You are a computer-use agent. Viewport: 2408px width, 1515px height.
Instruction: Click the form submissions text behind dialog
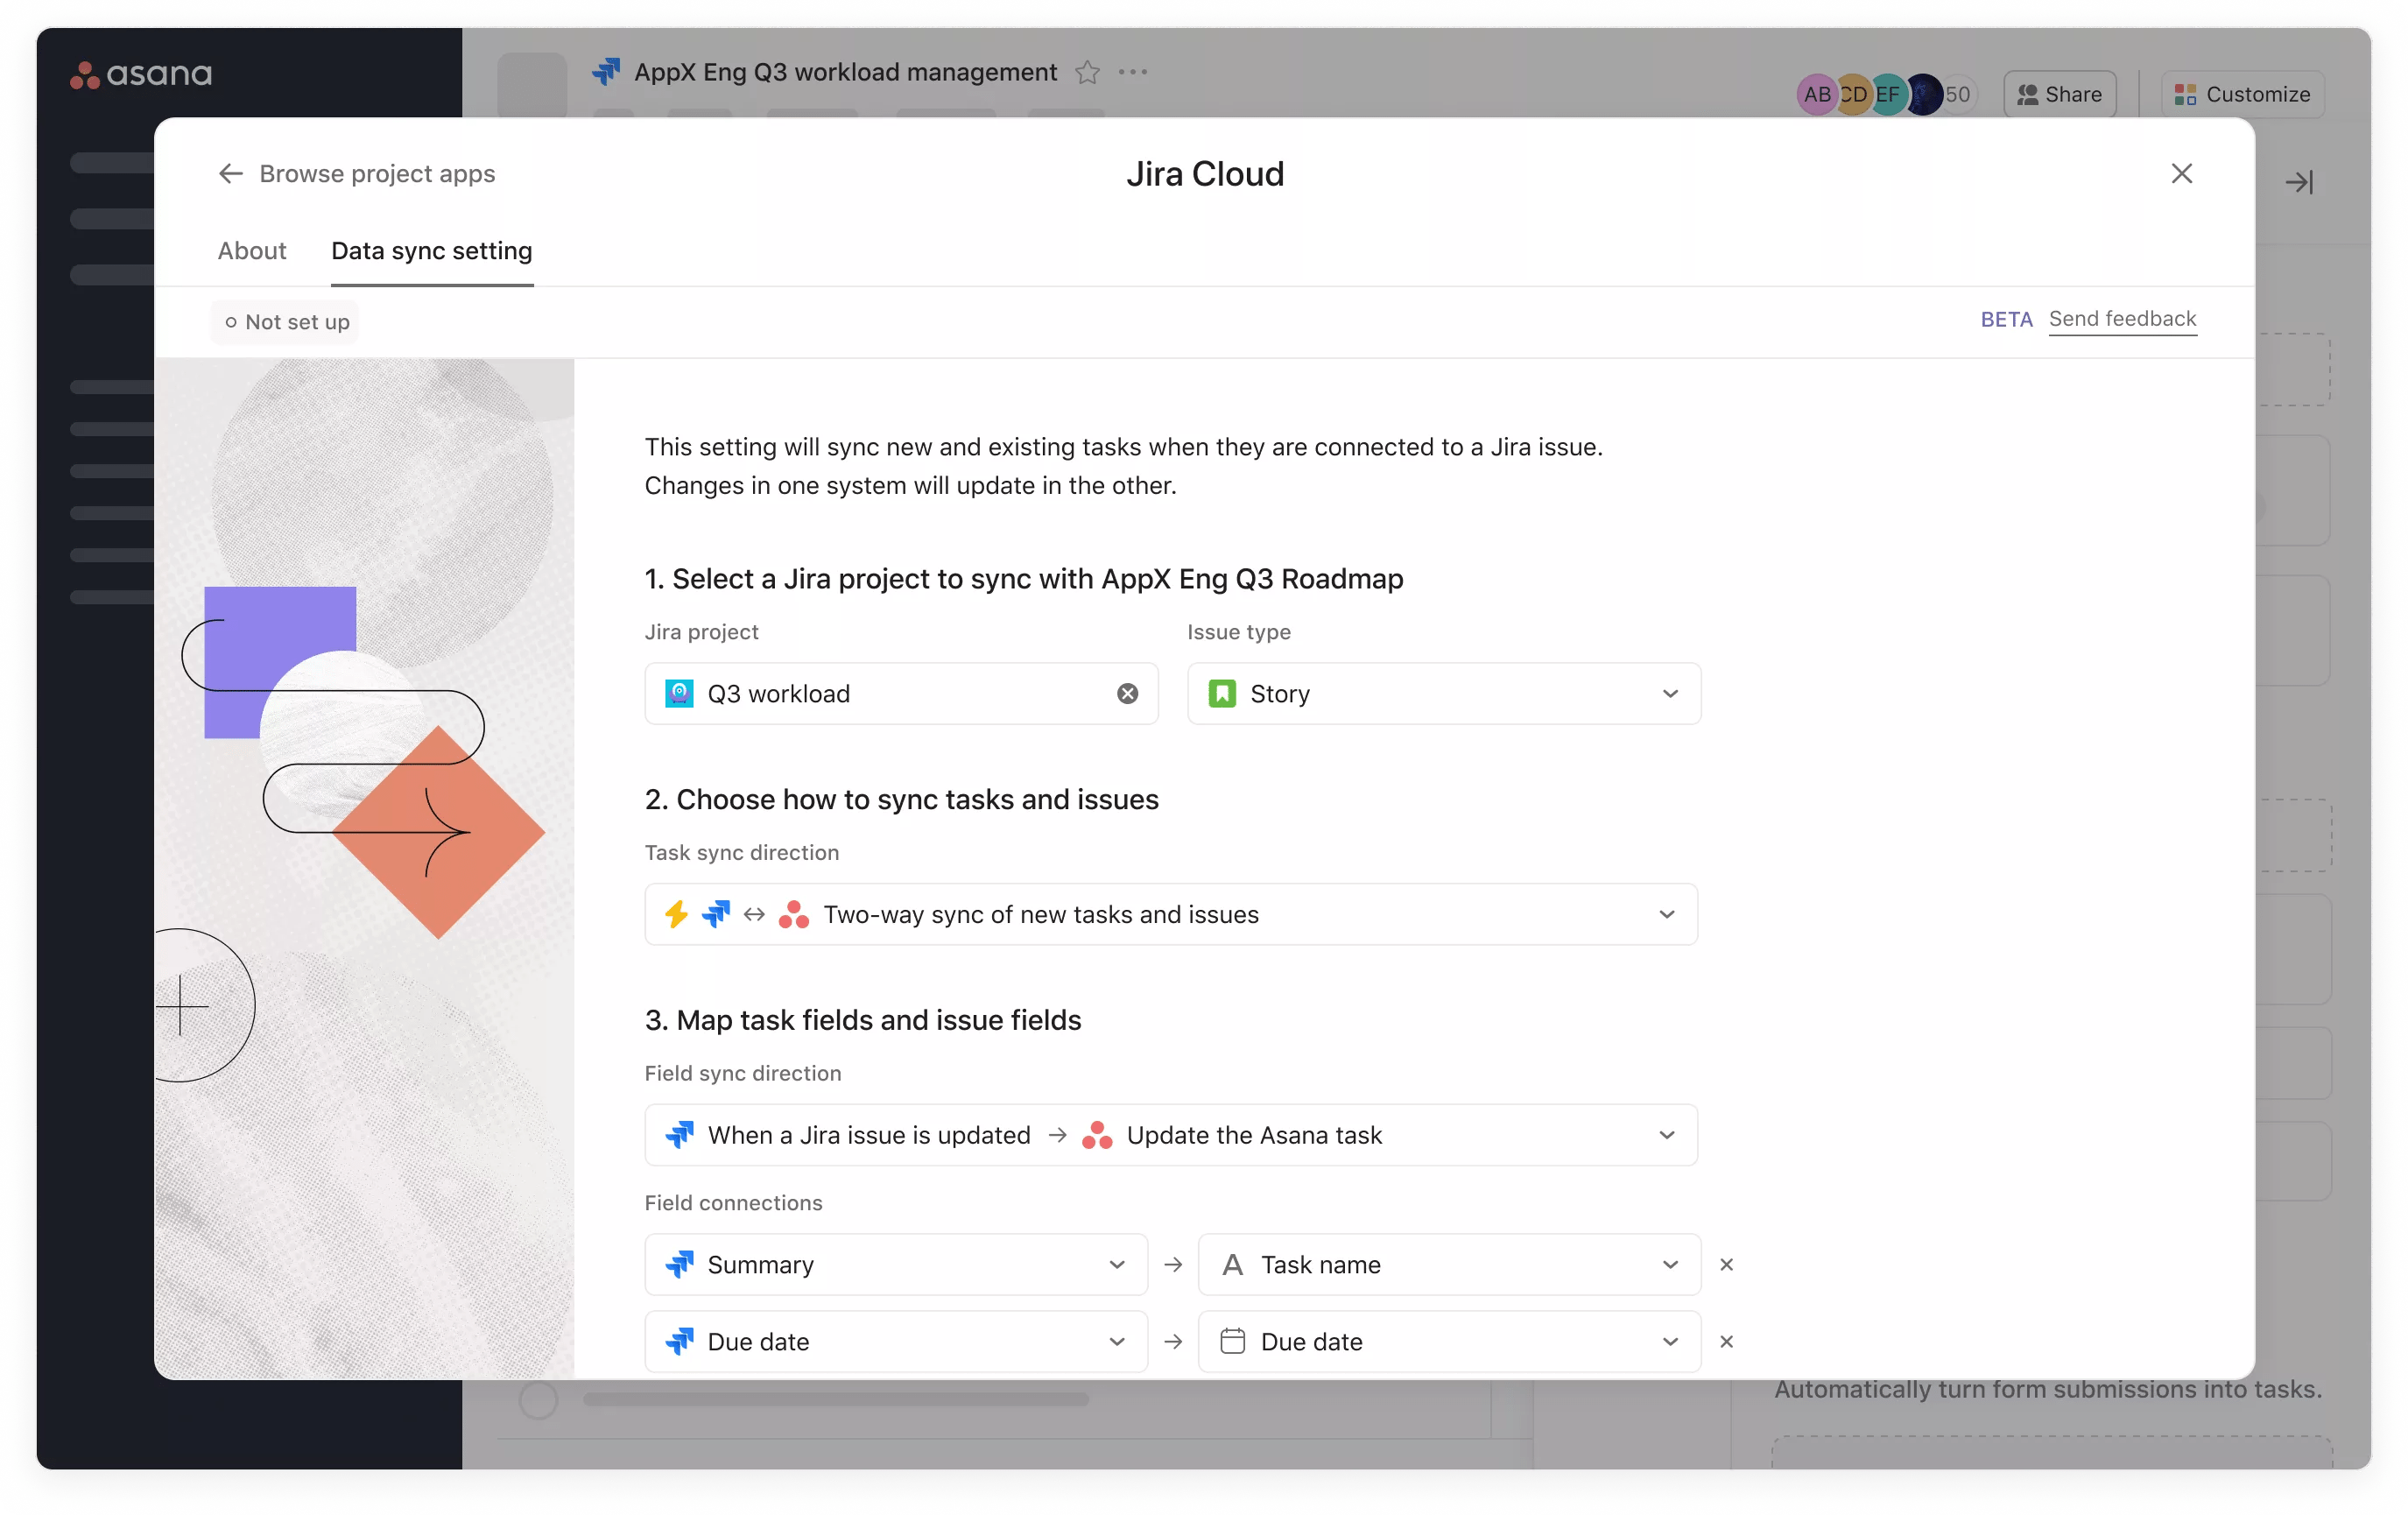(2048, 1389)
